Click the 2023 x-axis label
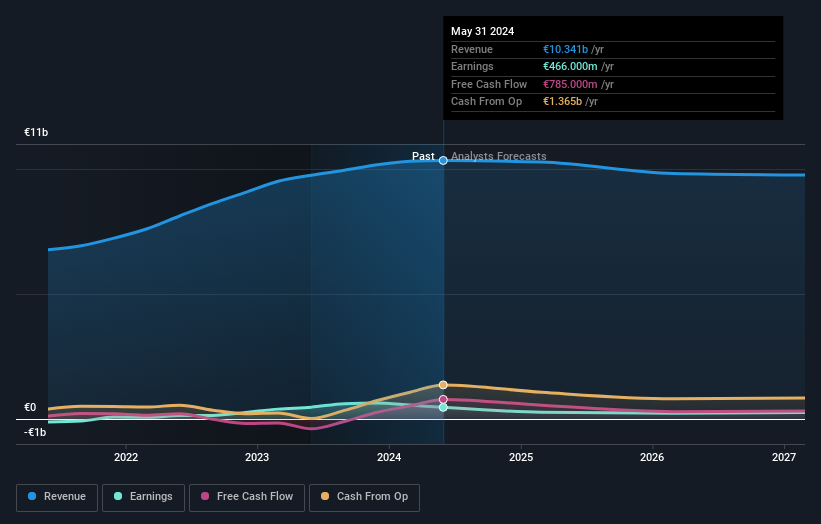The image size is (821, 524). 257,457
